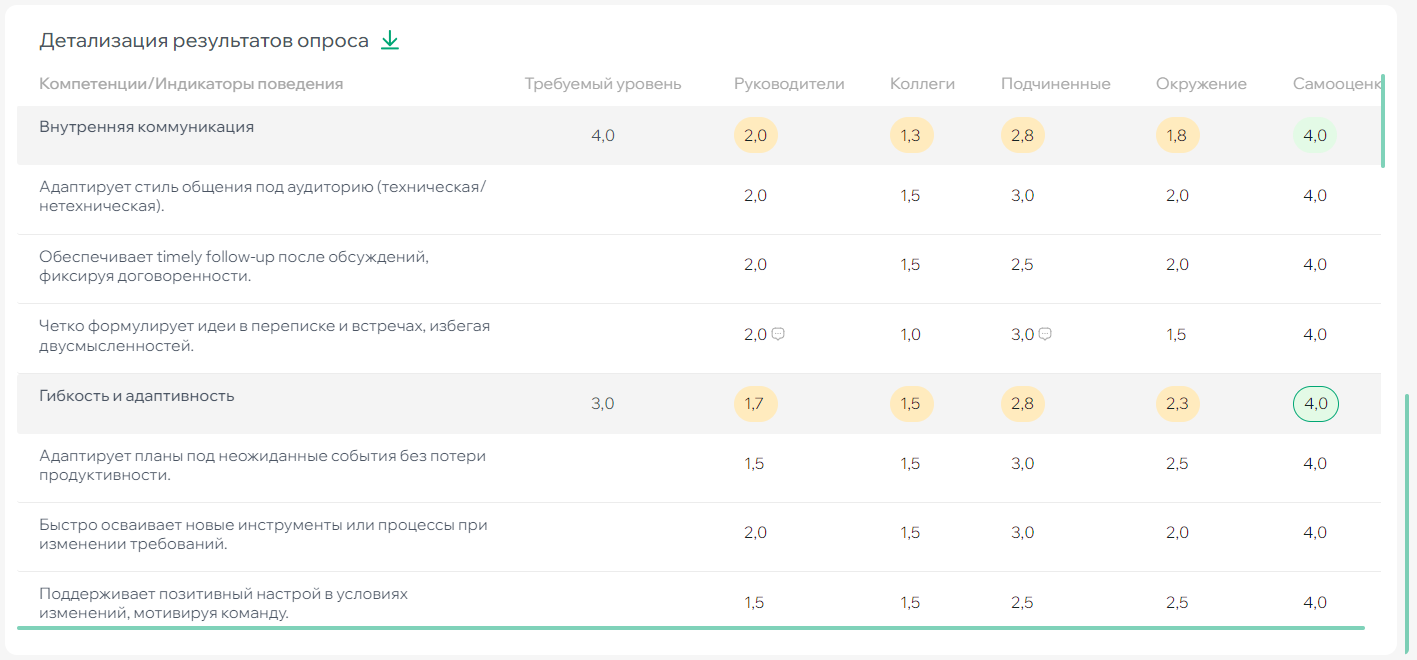Sort by the Самооценка column header
1417x660 pixels.
point(1337,83)
